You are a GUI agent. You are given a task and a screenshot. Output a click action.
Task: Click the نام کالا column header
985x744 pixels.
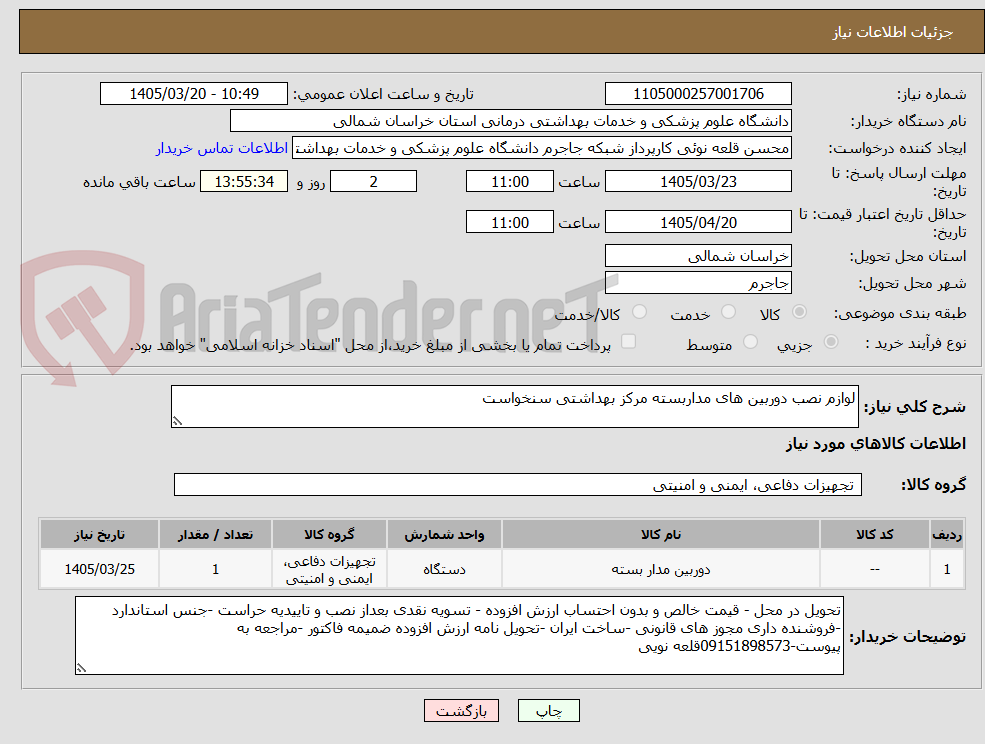660,535
